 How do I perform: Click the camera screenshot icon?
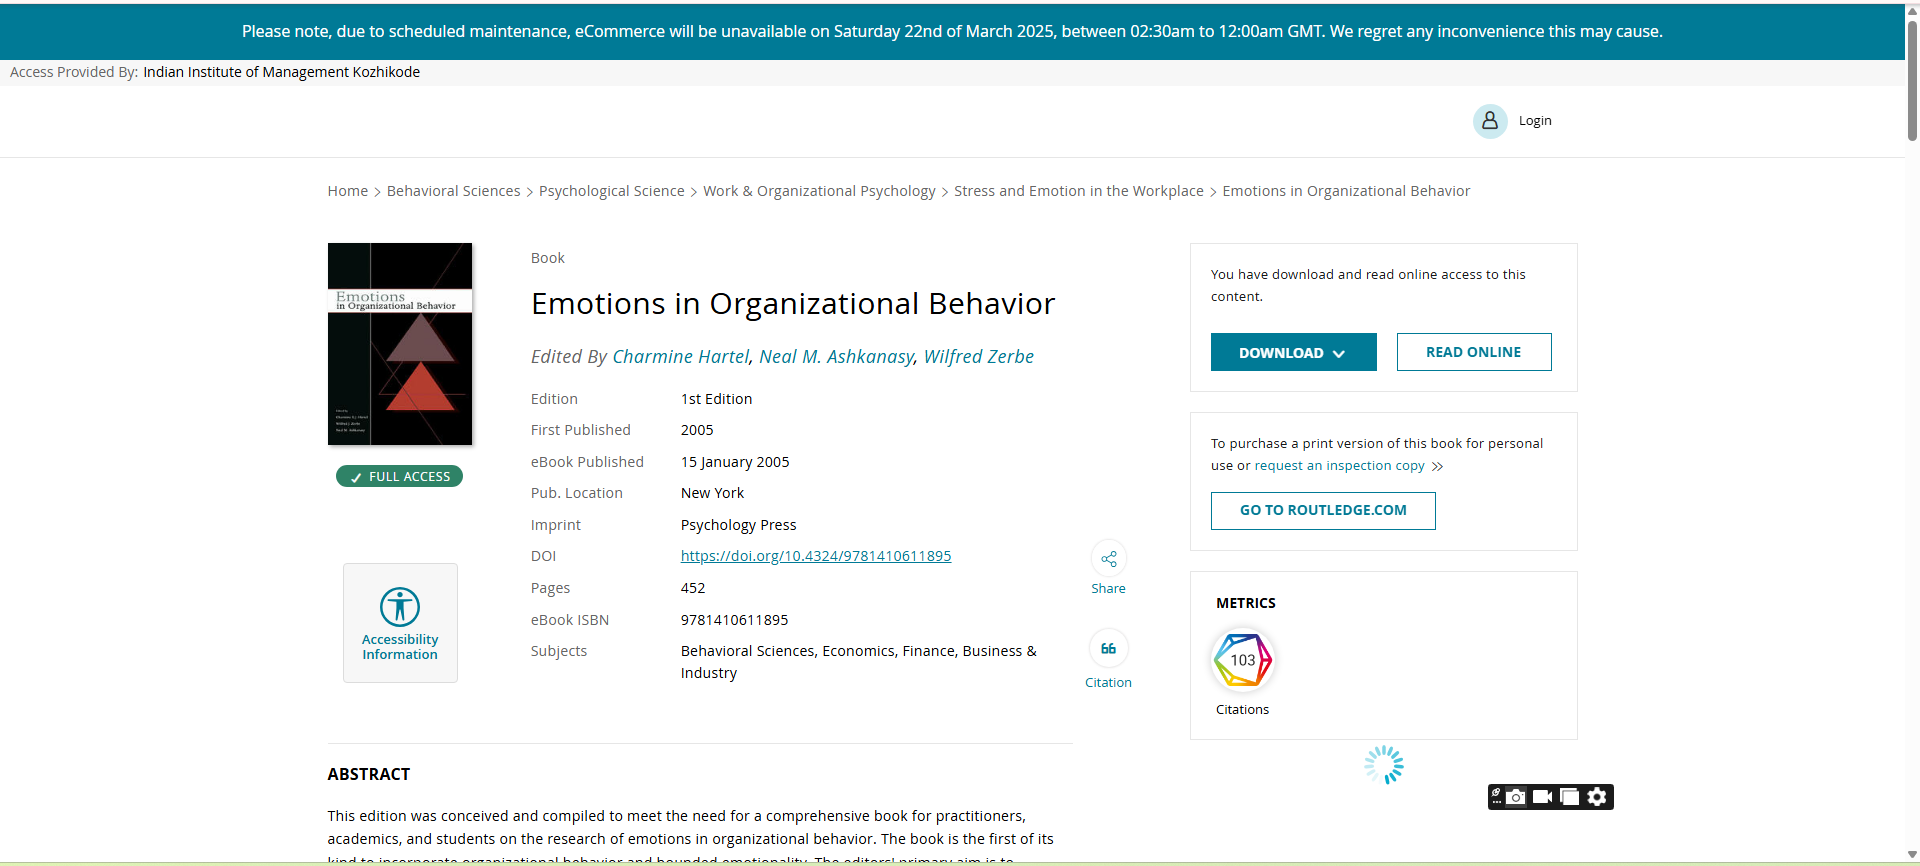[1516, 797]
